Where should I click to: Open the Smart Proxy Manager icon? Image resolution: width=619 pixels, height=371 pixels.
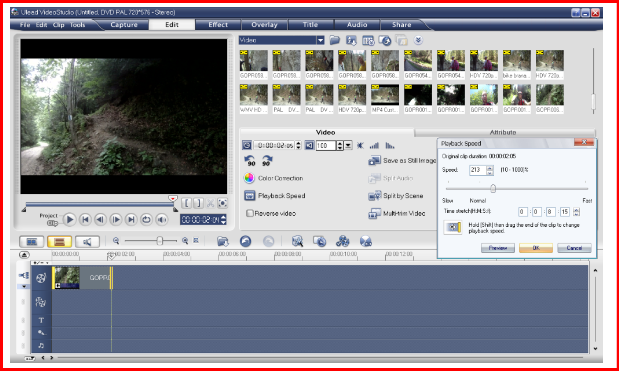pos(297,241)
